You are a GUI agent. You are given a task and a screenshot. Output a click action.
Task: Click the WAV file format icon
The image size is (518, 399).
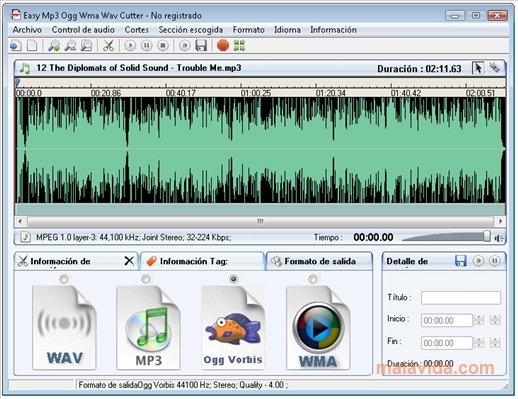64,327
